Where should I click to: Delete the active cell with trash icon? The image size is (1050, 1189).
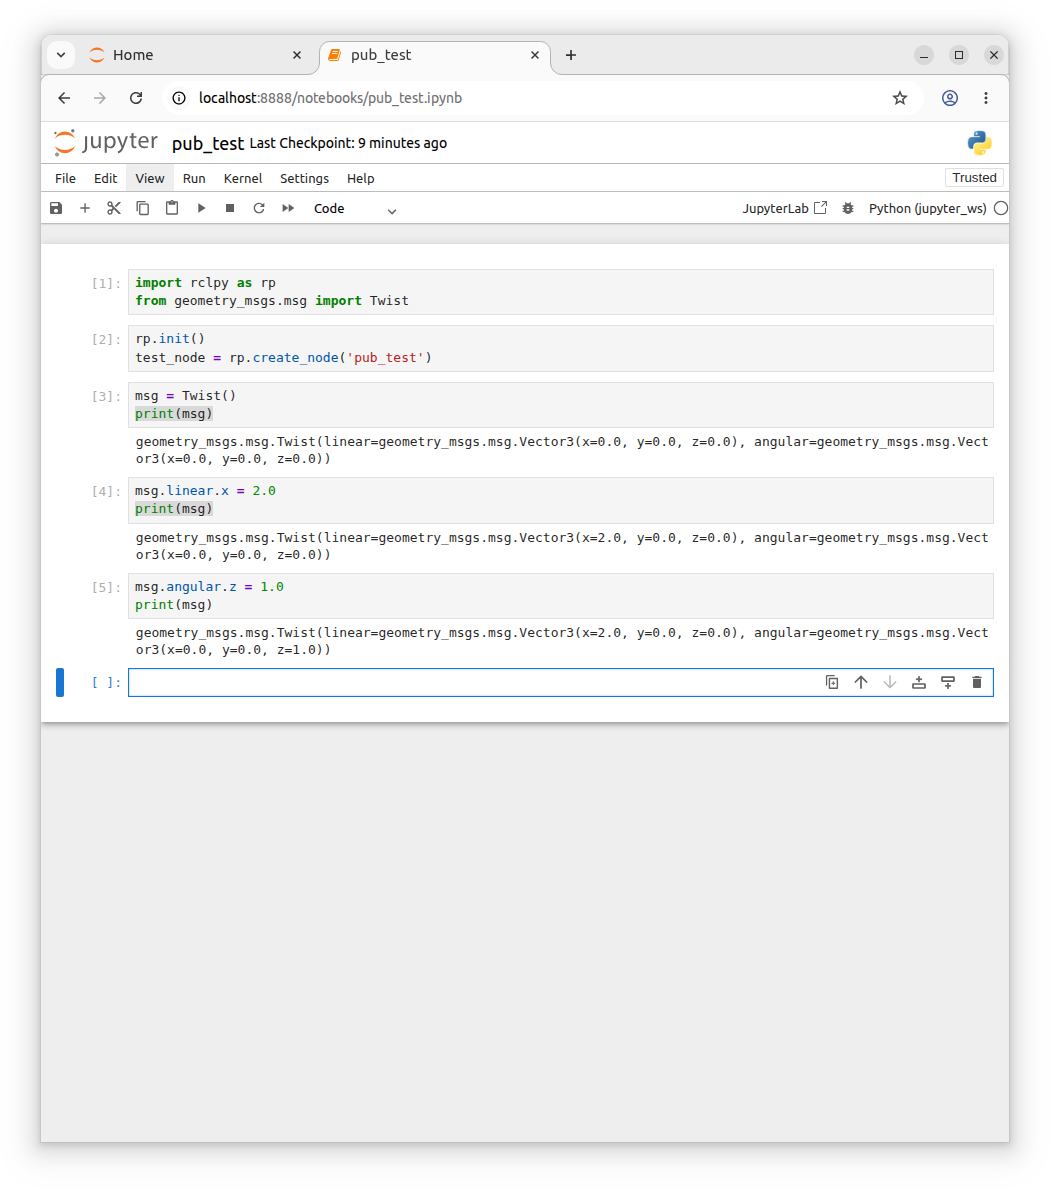point(976,682)
